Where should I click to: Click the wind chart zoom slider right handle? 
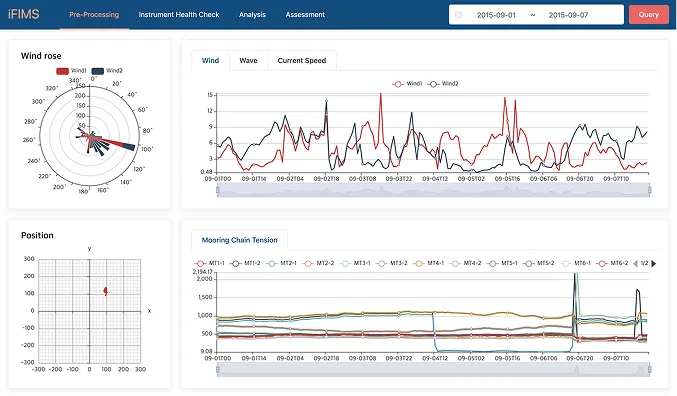(650, 190)
